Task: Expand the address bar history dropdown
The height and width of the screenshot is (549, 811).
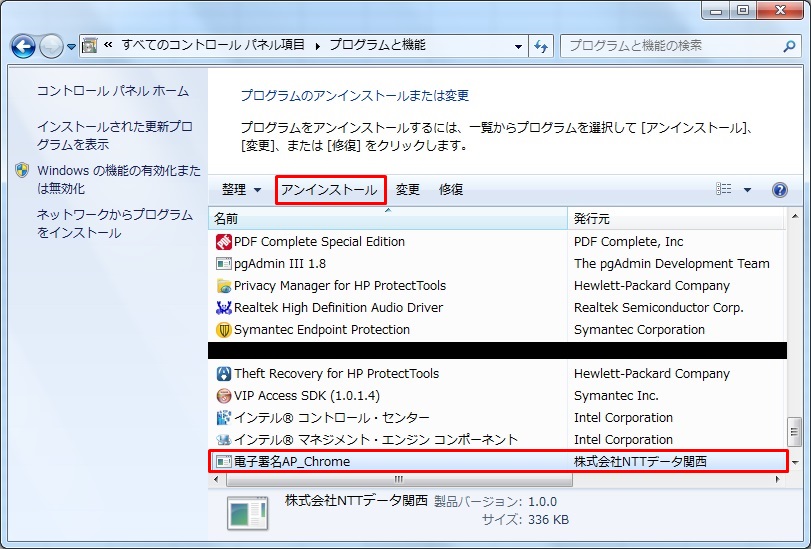Action: pyautogui.click(x=518, y=46)
